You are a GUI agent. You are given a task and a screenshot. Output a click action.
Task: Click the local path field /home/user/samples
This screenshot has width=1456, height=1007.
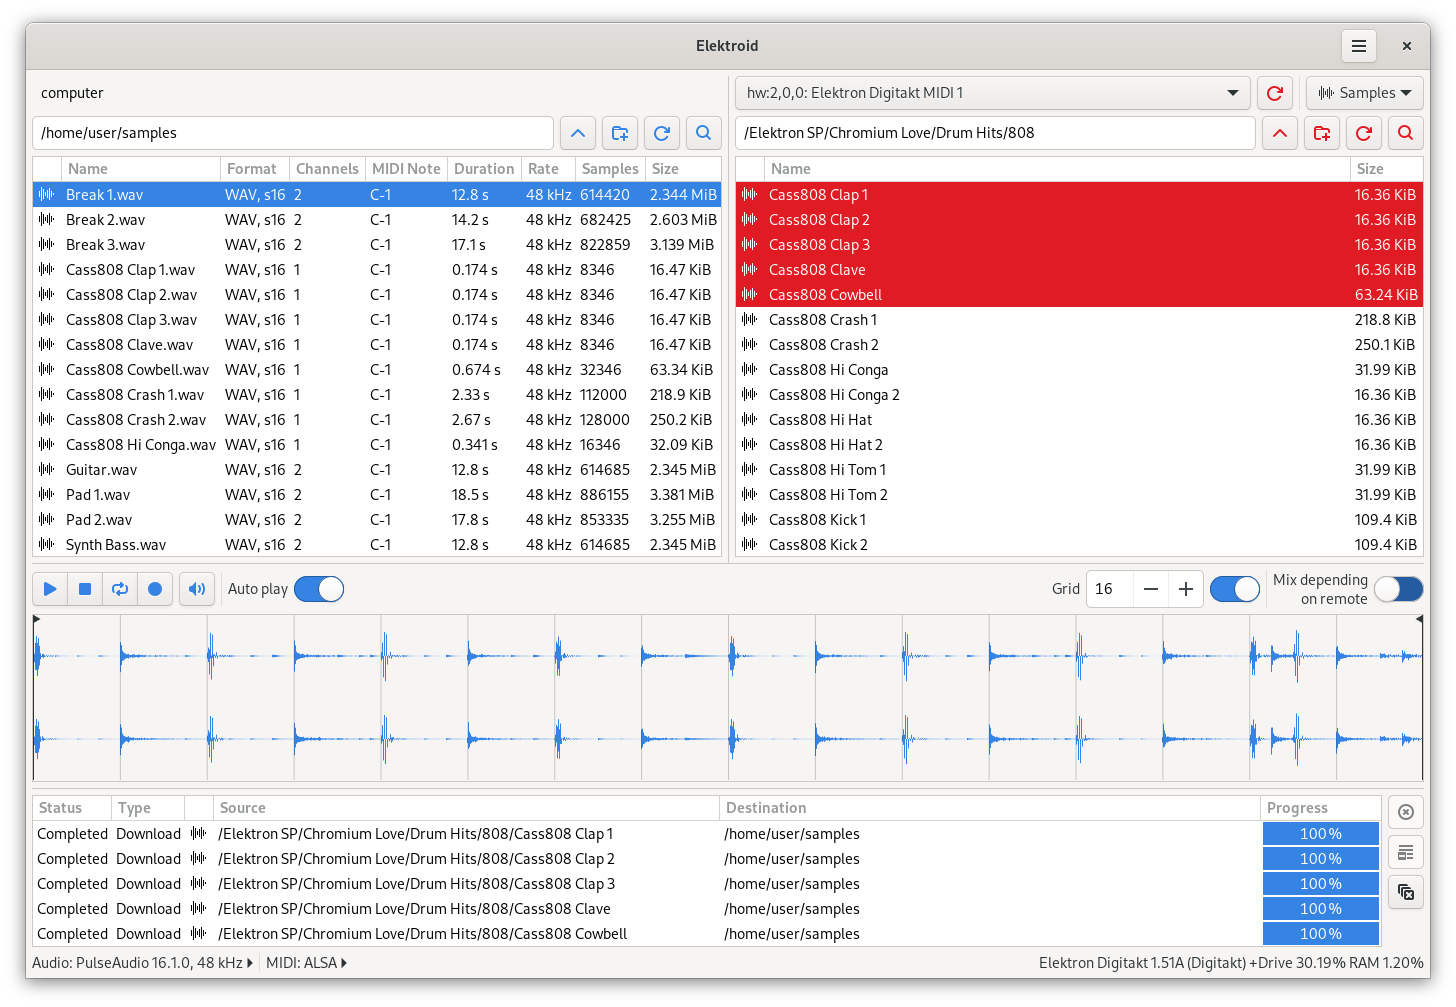[x=293, y=133]
